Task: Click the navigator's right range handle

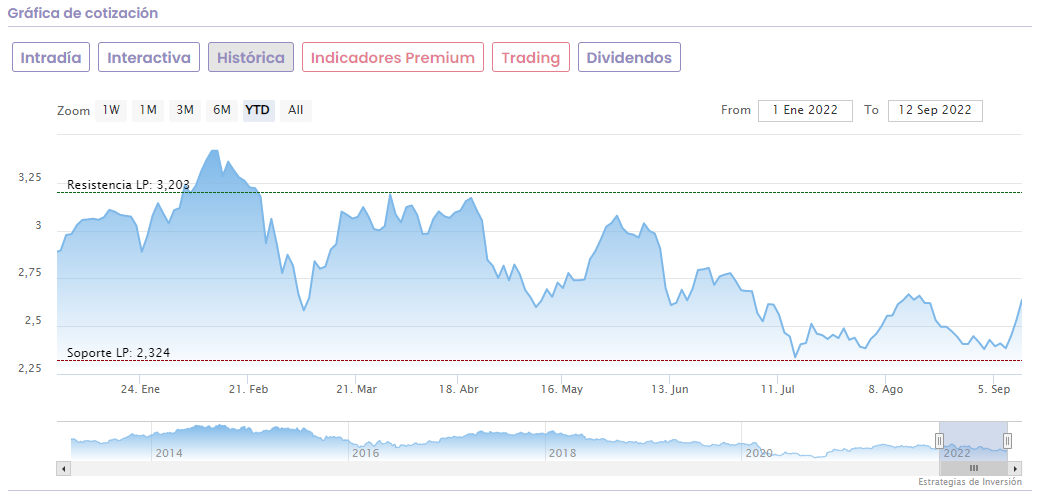Action: pos(1007,440)
